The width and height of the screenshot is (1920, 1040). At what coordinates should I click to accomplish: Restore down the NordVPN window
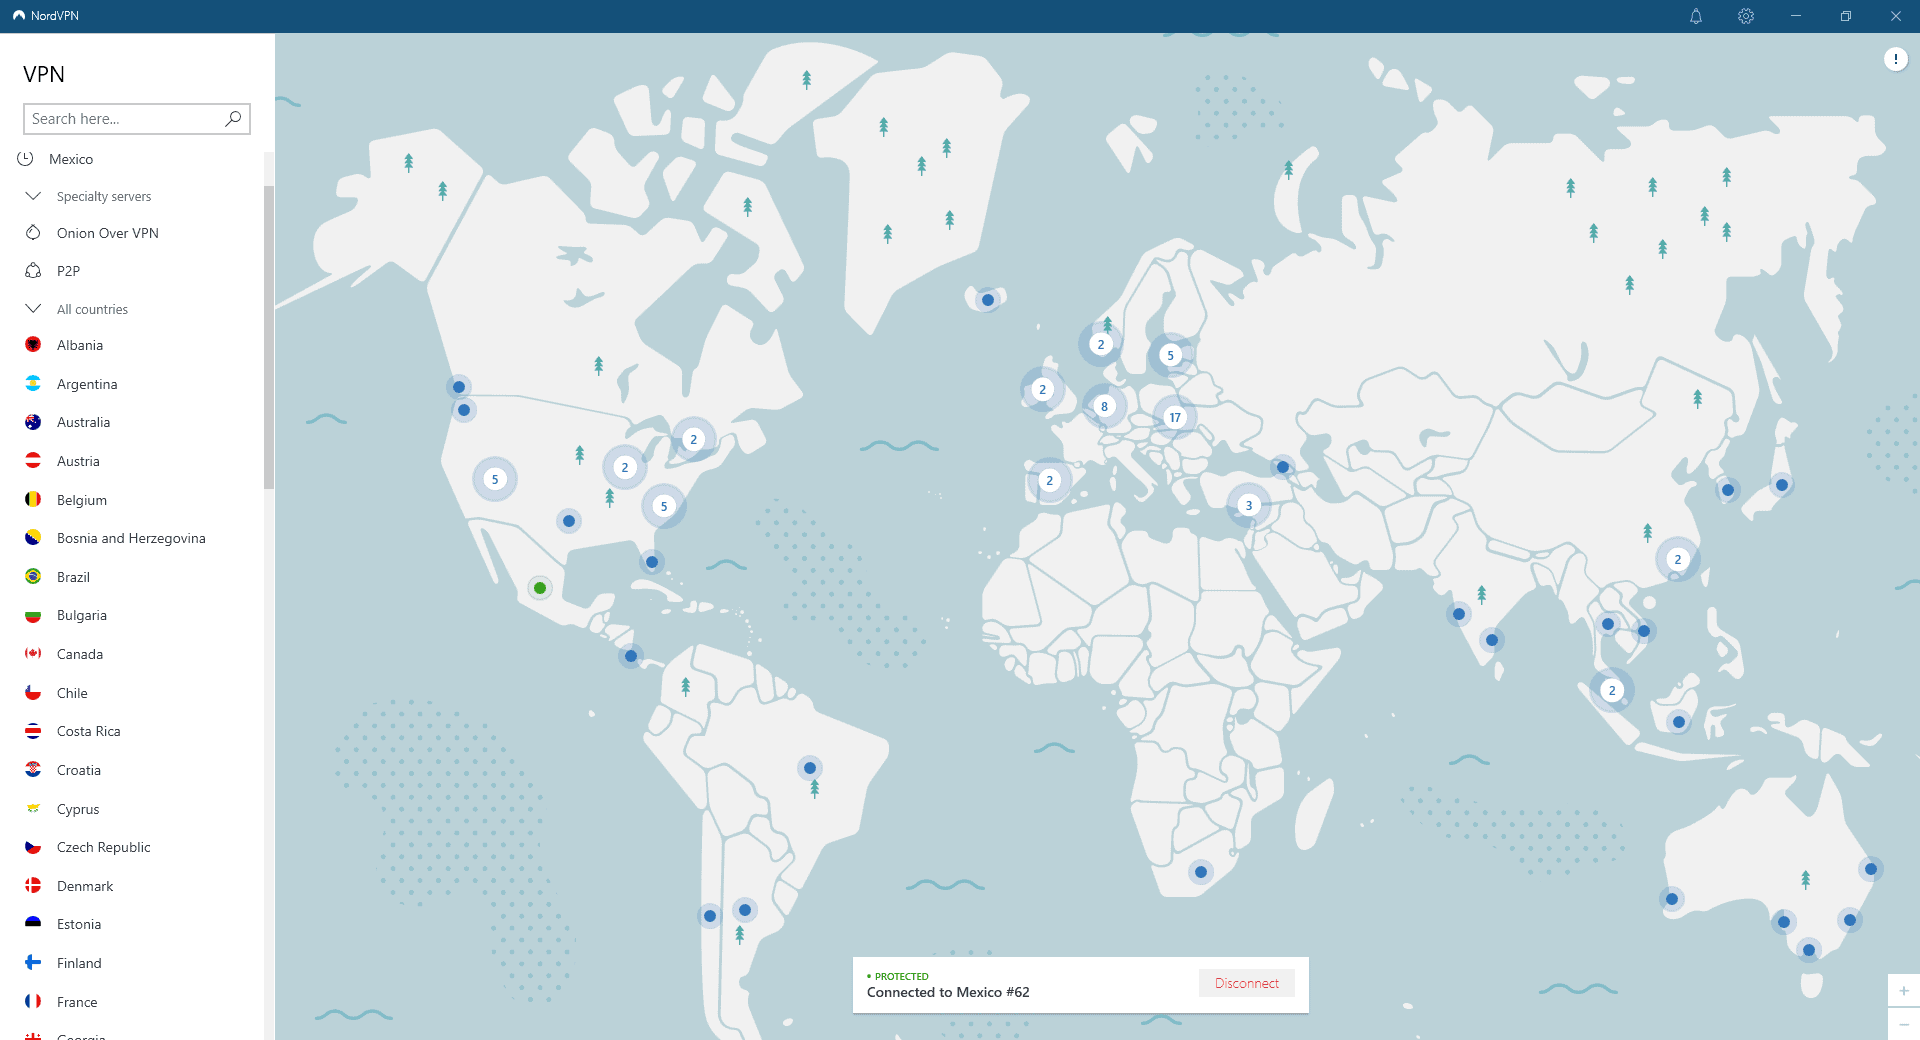[x=1846, y=16]
